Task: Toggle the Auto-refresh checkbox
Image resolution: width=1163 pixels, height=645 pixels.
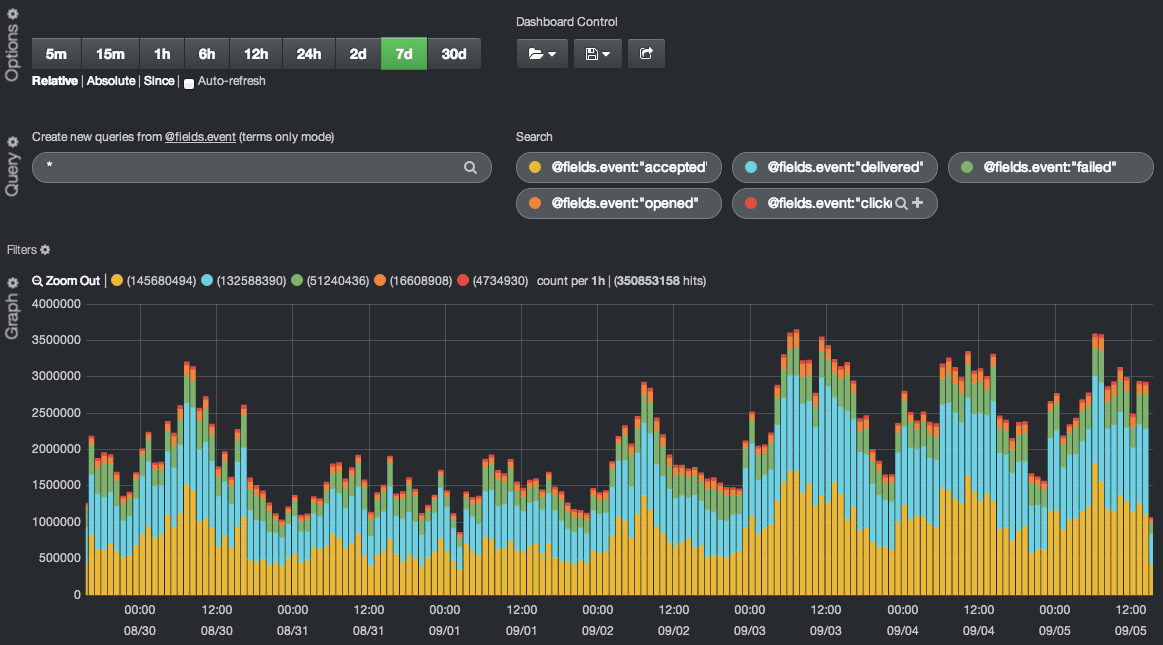Action: point(189,83)
